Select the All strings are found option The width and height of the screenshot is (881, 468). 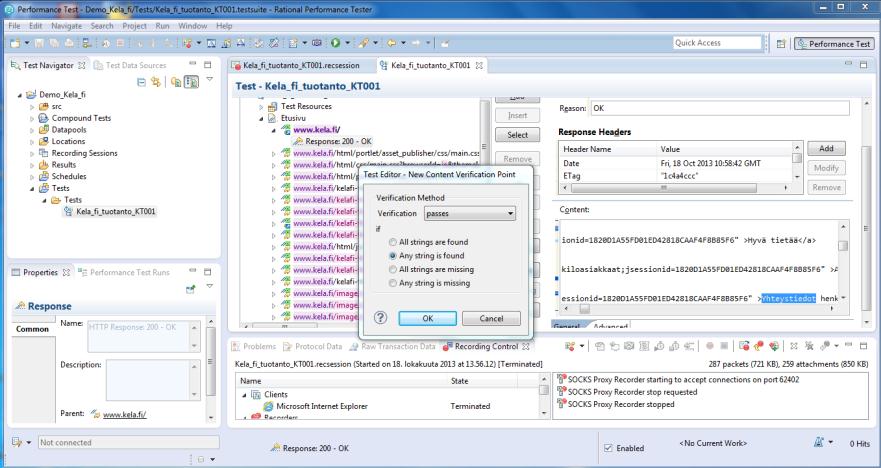393,242
